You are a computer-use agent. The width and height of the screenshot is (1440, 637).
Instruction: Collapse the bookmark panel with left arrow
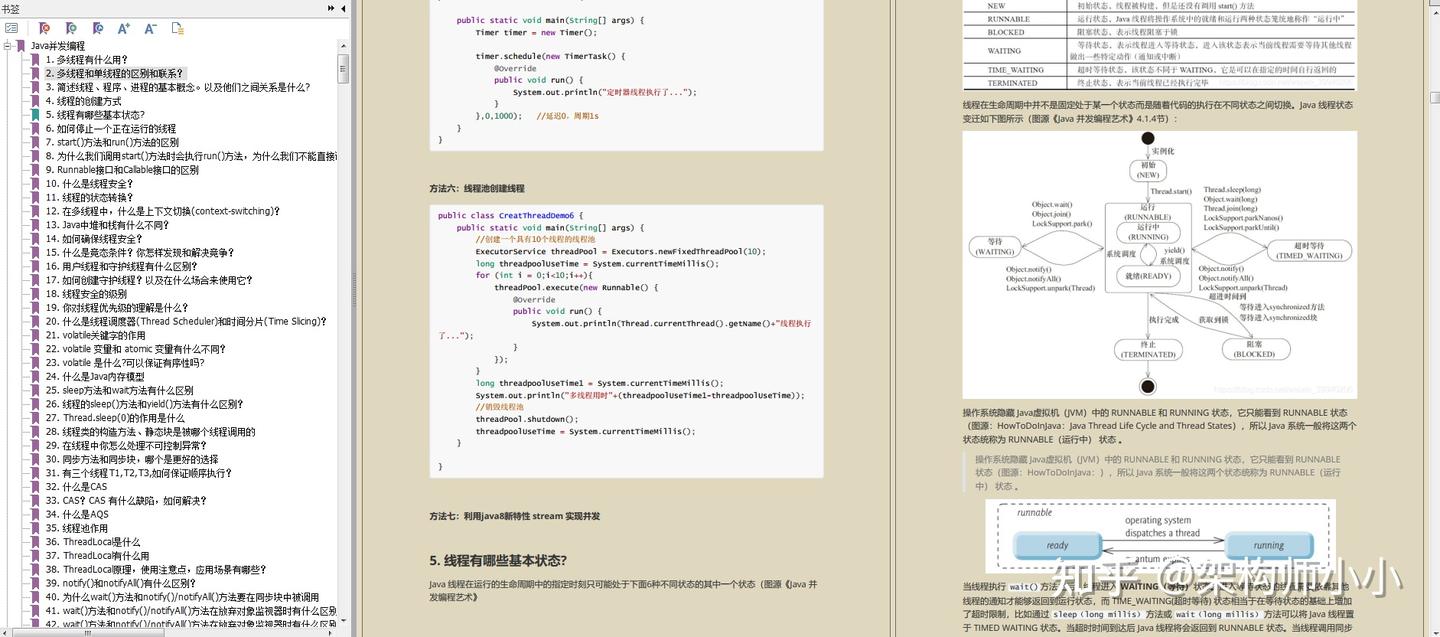coord(344,8)
